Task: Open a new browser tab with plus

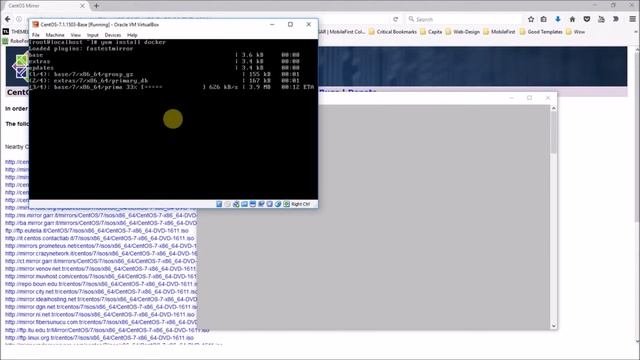Action: (96, 6)
